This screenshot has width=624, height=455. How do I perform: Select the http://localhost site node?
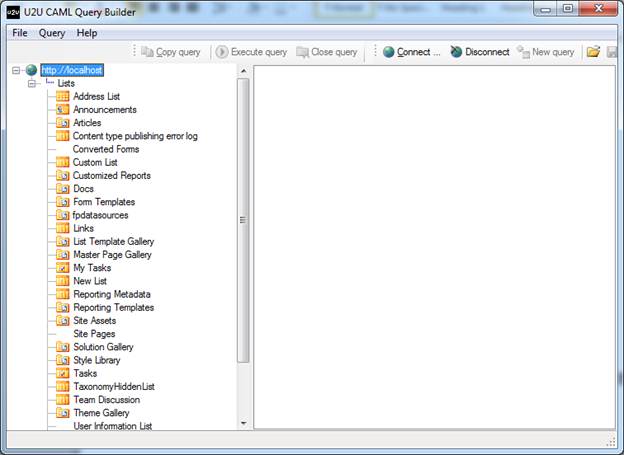[72, 70]
